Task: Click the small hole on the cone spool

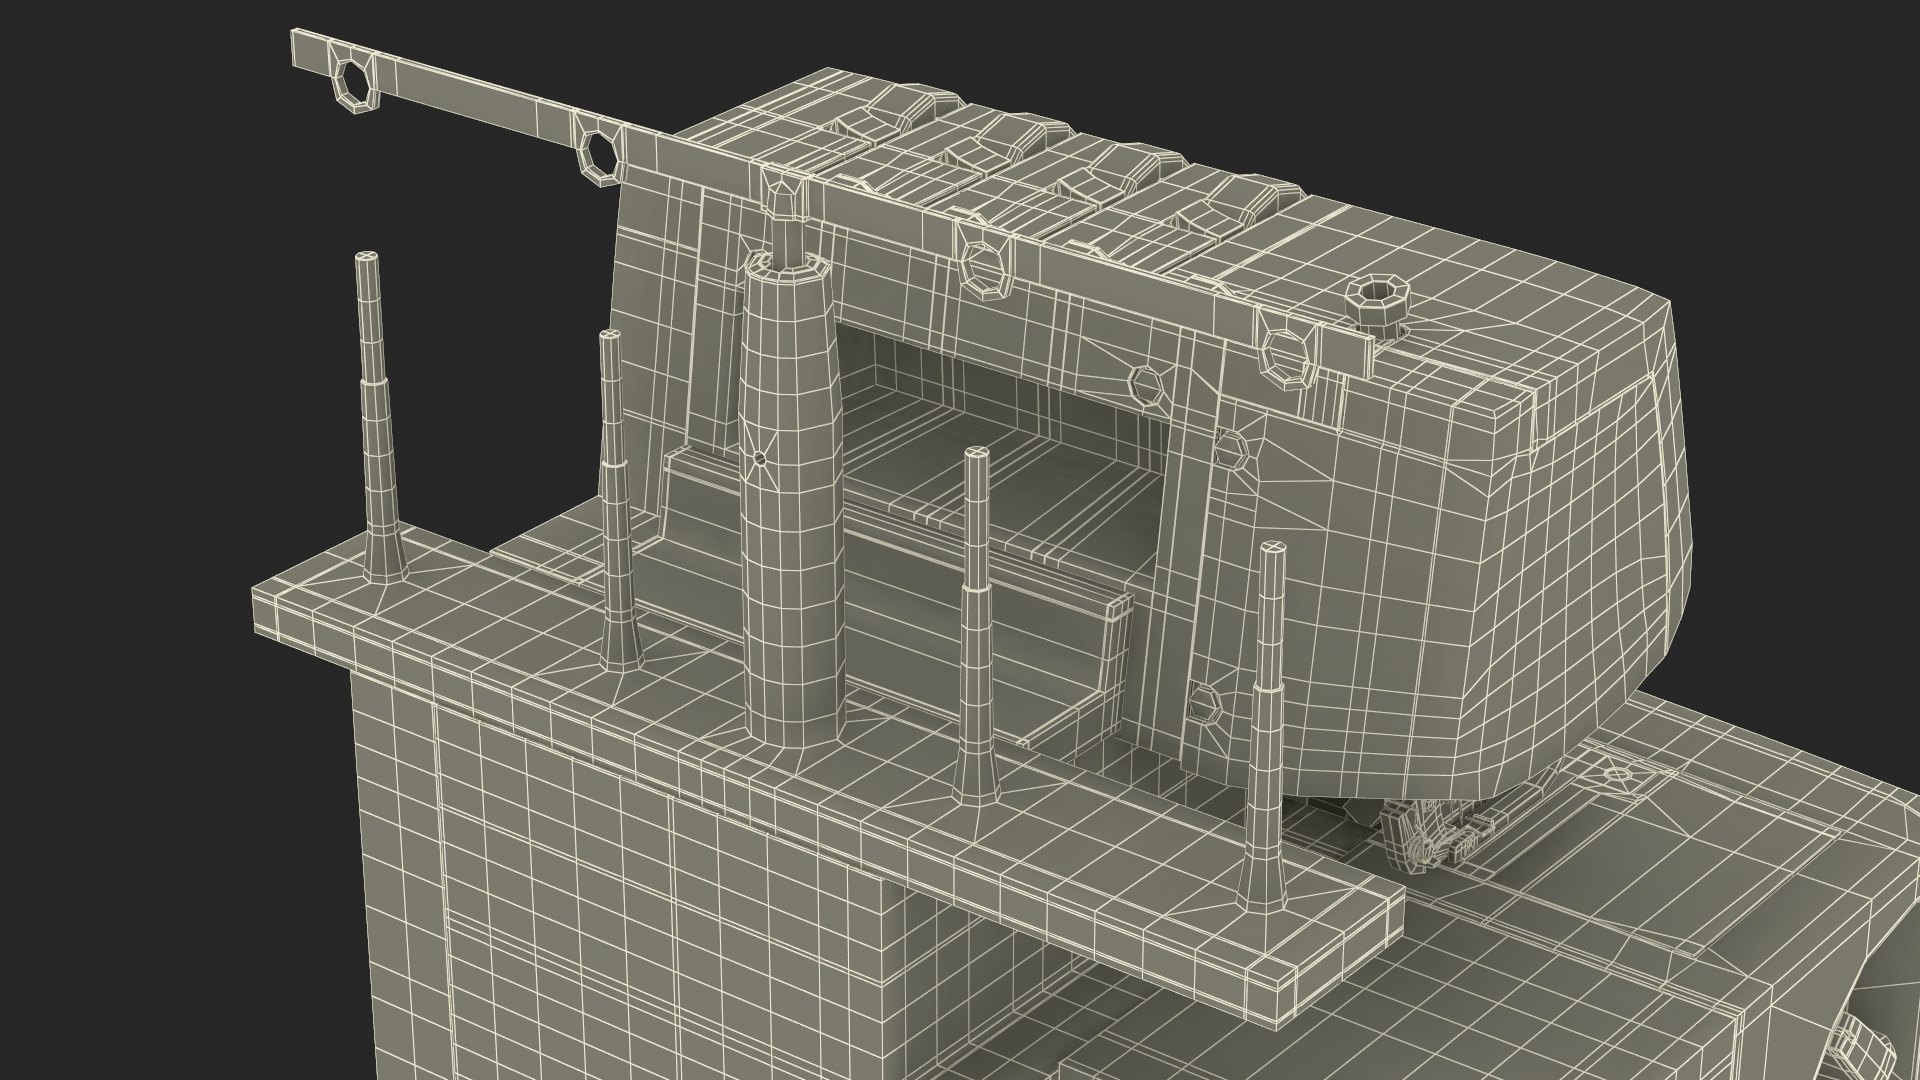Action: pos(761,458)
